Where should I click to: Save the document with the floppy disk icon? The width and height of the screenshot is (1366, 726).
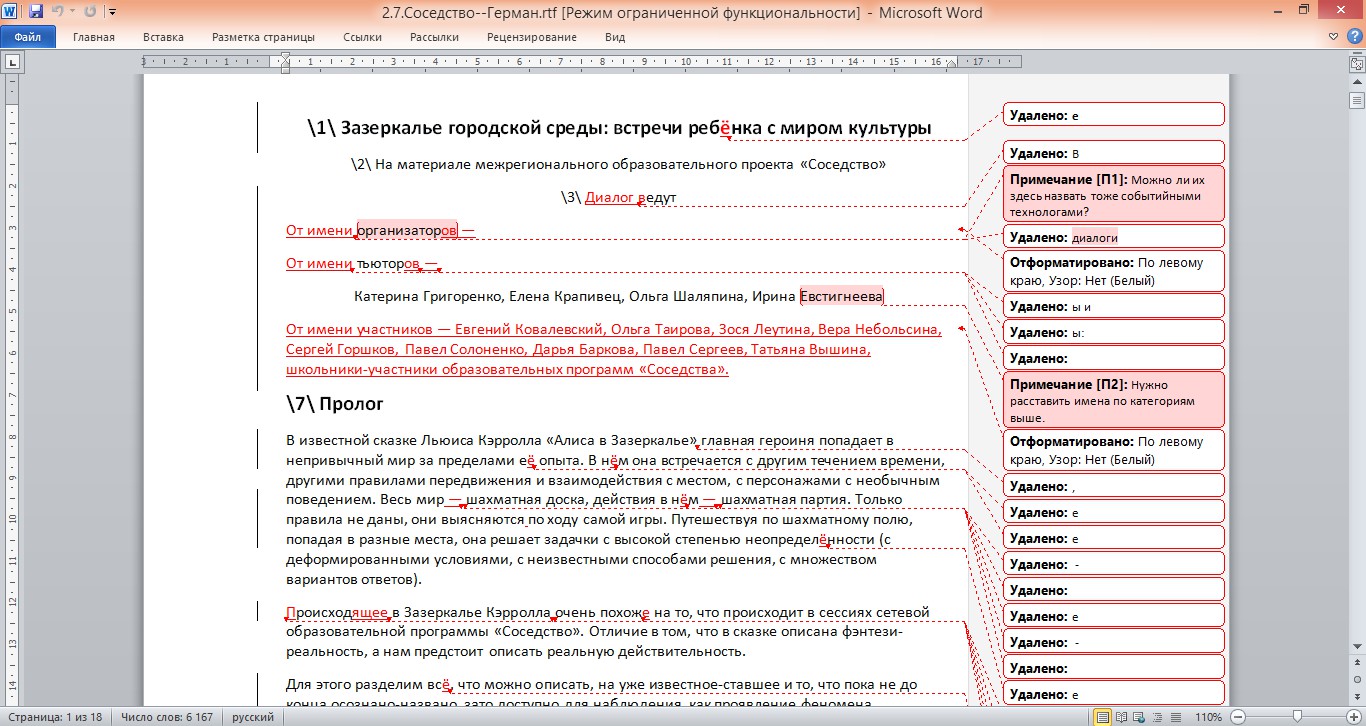coord(36,12)
